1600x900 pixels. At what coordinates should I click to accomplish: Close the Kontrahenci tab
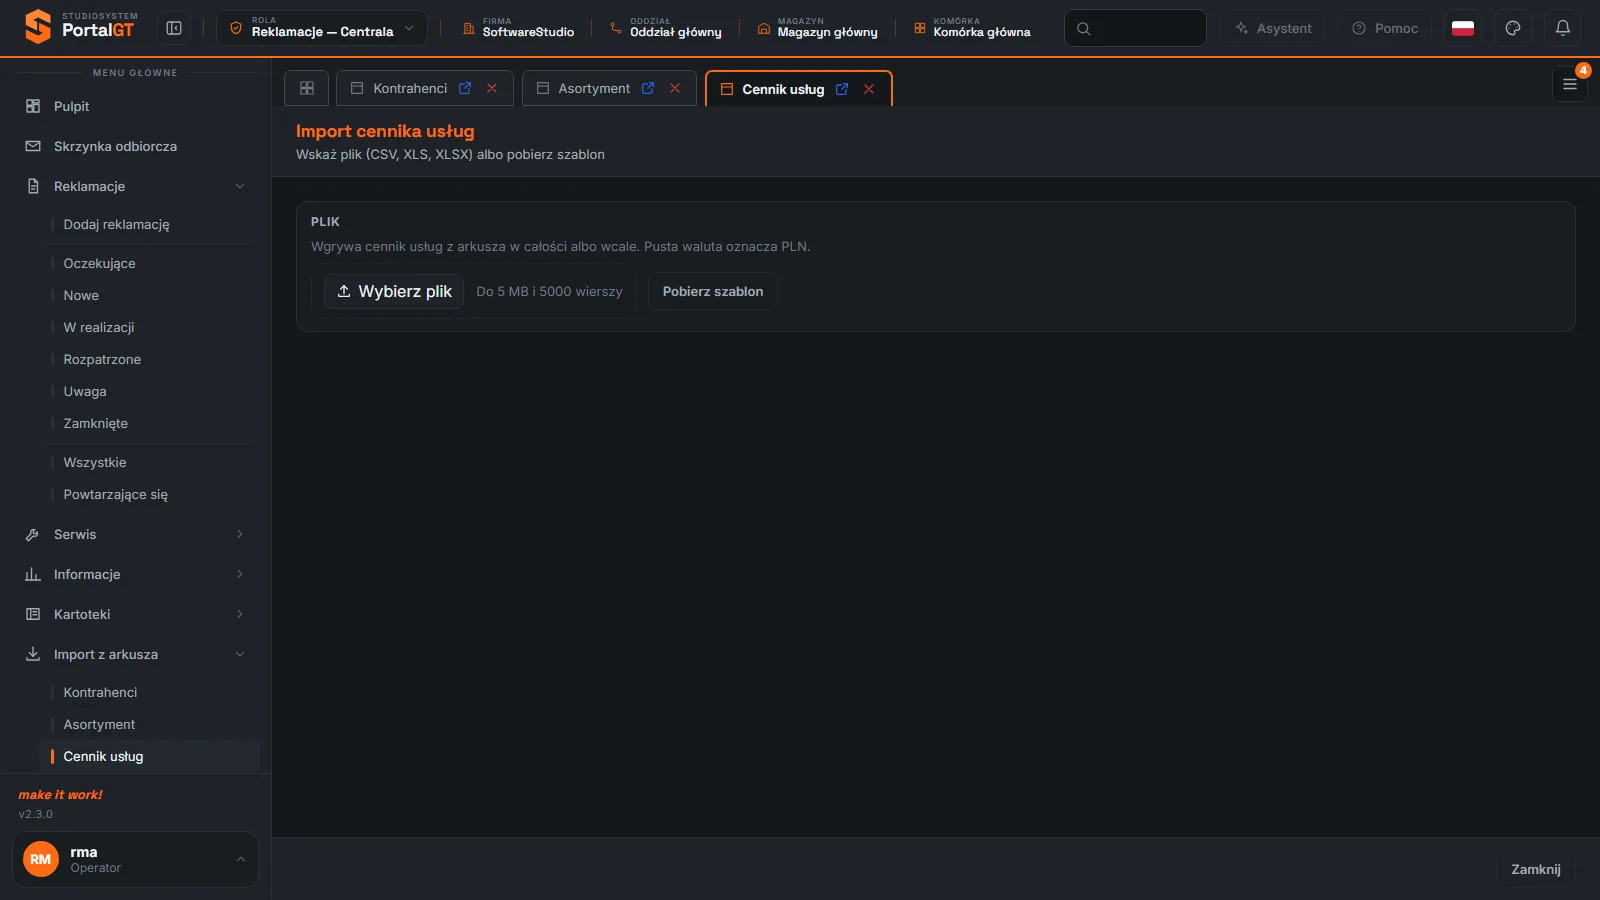pos(492,88)
